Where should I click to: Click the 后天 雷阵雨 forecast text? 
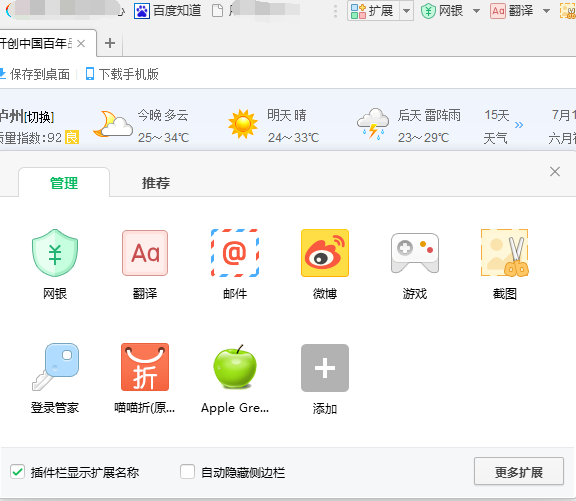(429, 115)
